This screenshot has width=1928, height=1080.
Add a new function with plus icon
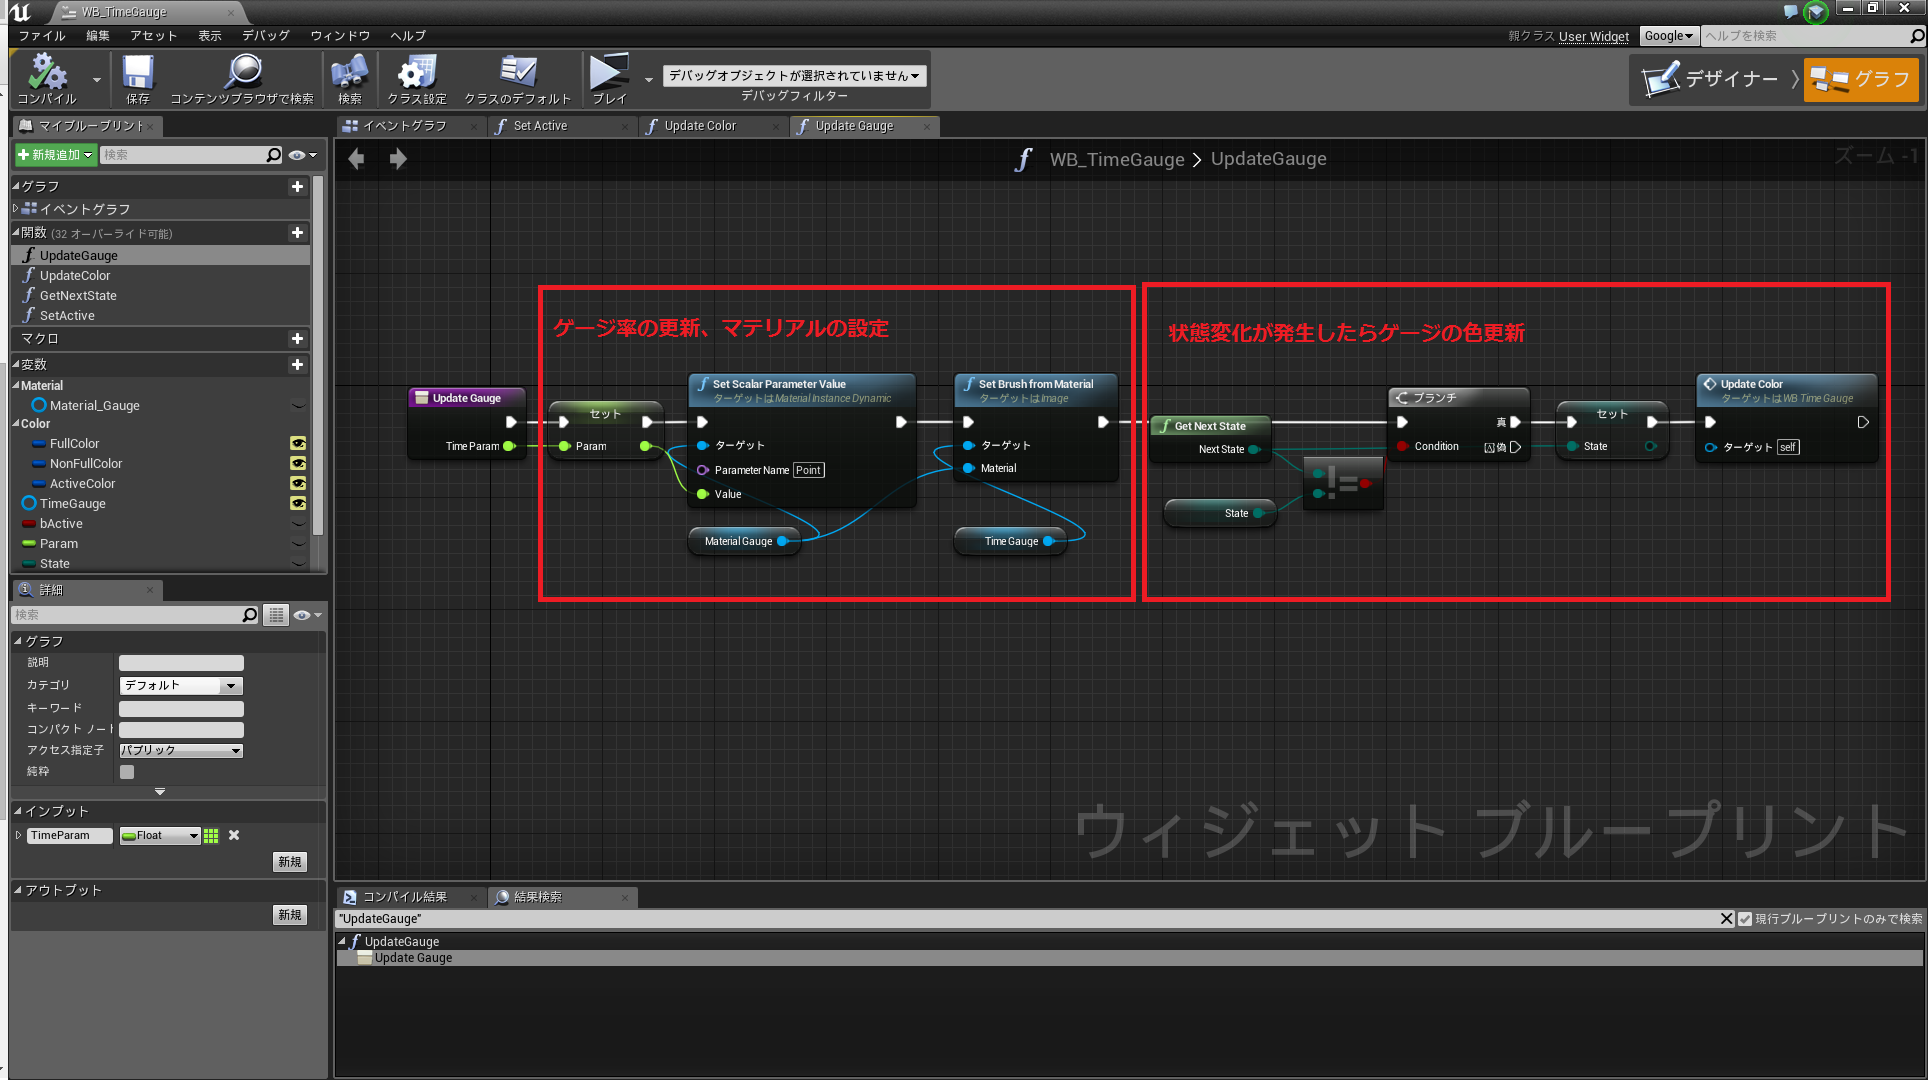tap(297, 233)
